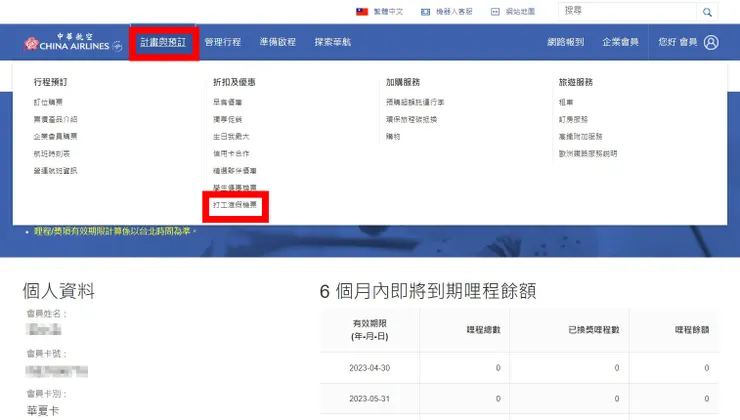Select the prepaid baggage link under 加購服務
This screenshot has height=420, width=740.
coord(415,102)
